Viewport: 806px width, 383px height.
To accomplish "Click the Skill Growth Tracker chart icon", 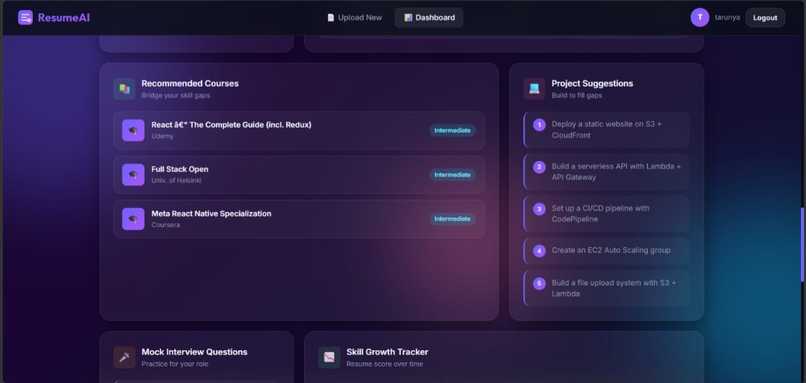I will pyautogui.click(x=329, y=357).
